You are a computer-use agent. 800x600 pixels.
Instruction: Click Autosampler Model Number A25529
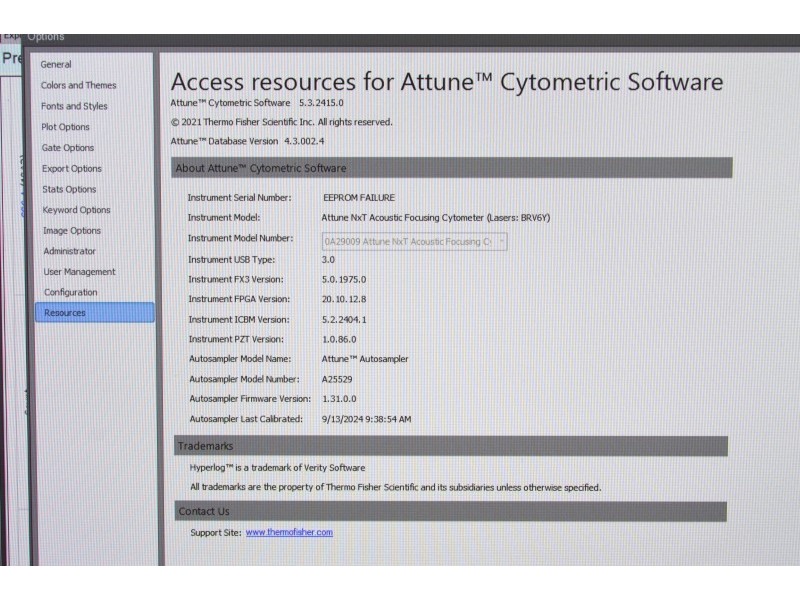[x=337, y=380]
